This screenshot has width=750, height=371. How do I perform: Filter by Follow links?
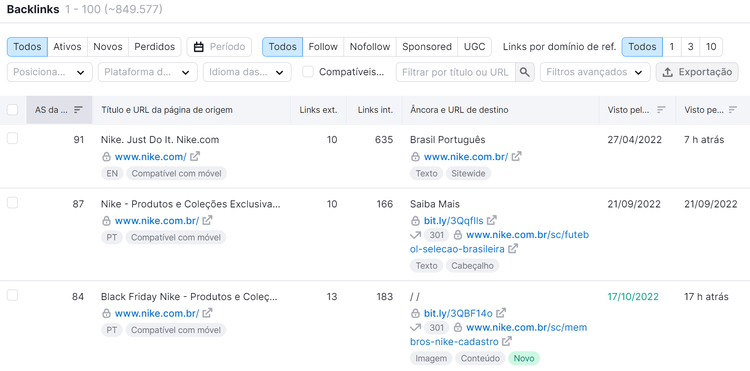(x=323, y=47)
